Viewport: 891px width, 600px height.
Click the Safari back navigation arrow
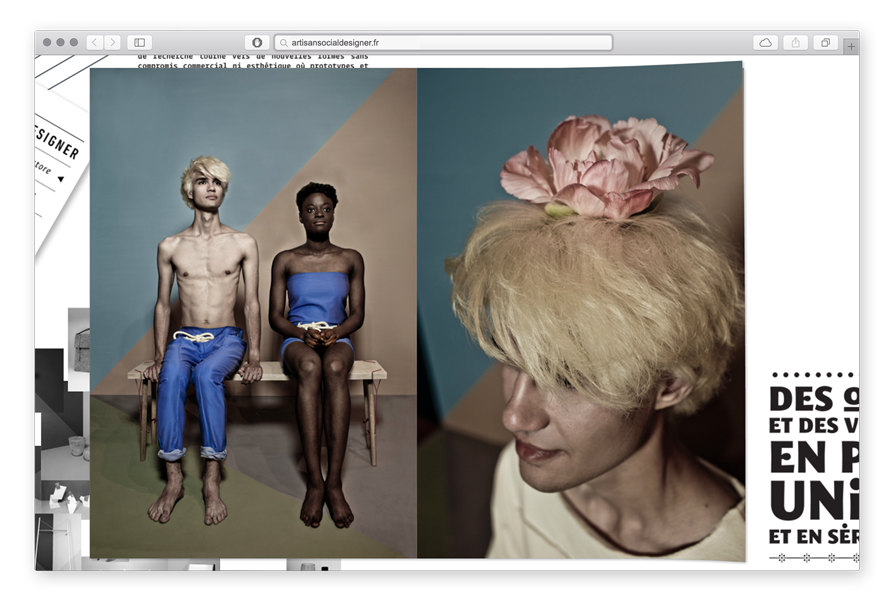(94, 43)
